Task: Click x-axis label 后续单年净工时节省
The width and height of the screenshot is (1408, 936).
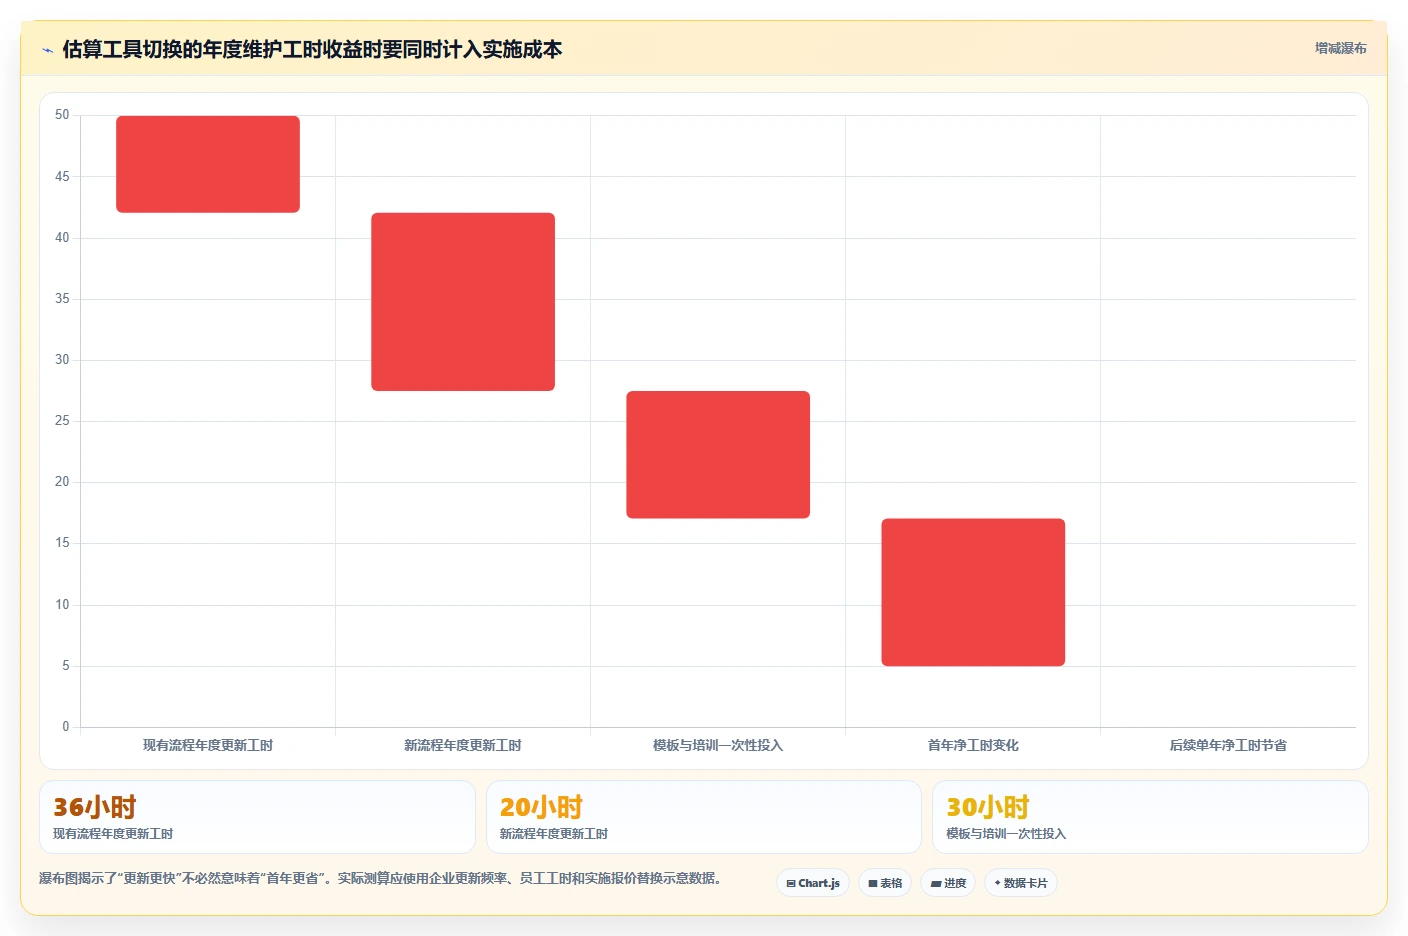Action: pyautogui.click(x=1228, y=745)
